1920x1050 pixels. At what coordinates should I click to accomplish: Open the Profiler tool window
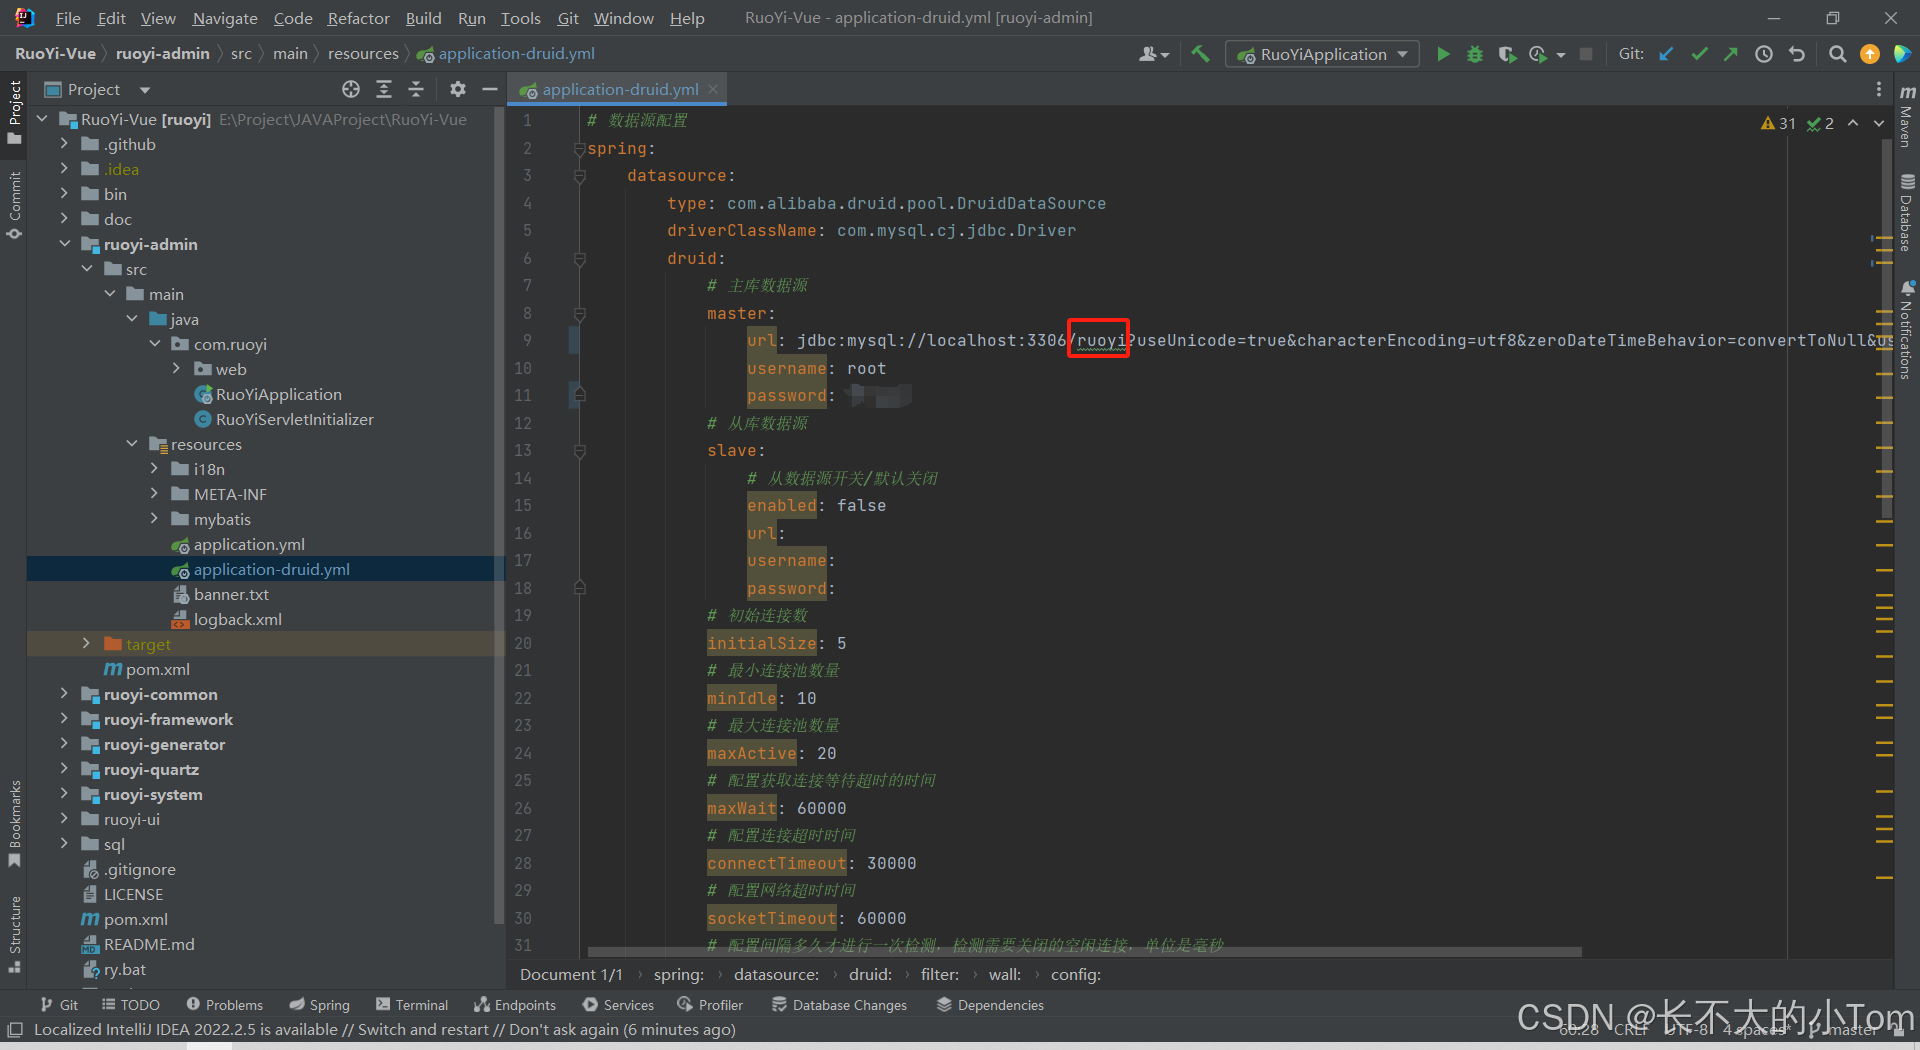[x=710, y=1005]
